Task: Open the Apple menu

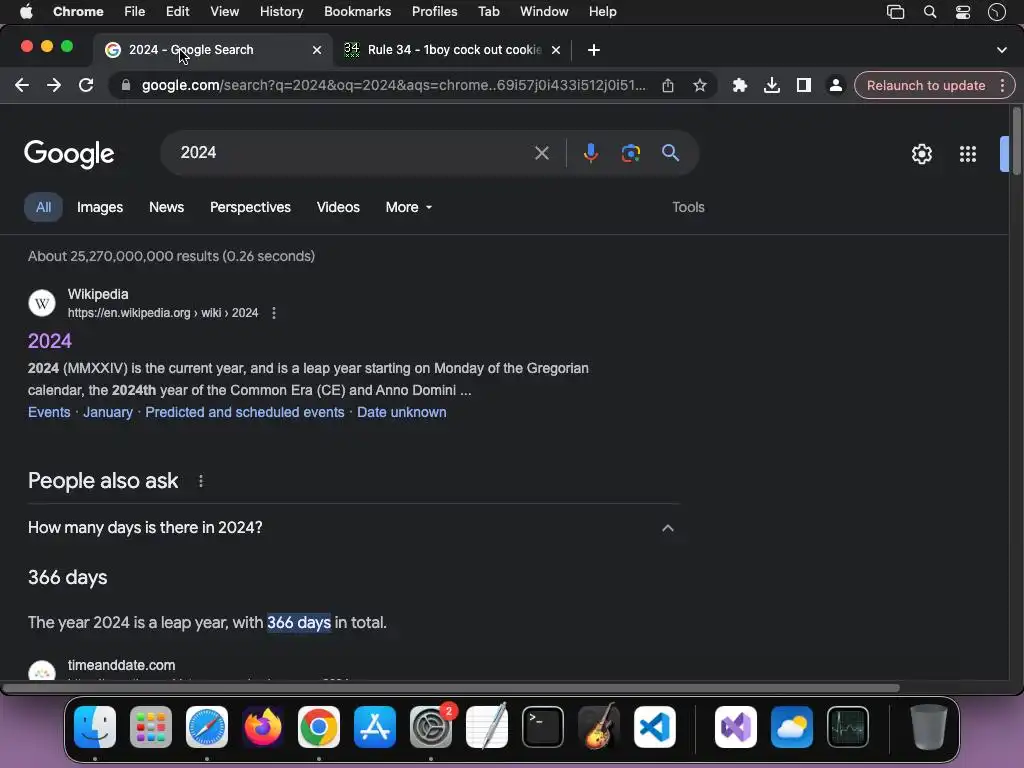Action: (x=26, y=12)
